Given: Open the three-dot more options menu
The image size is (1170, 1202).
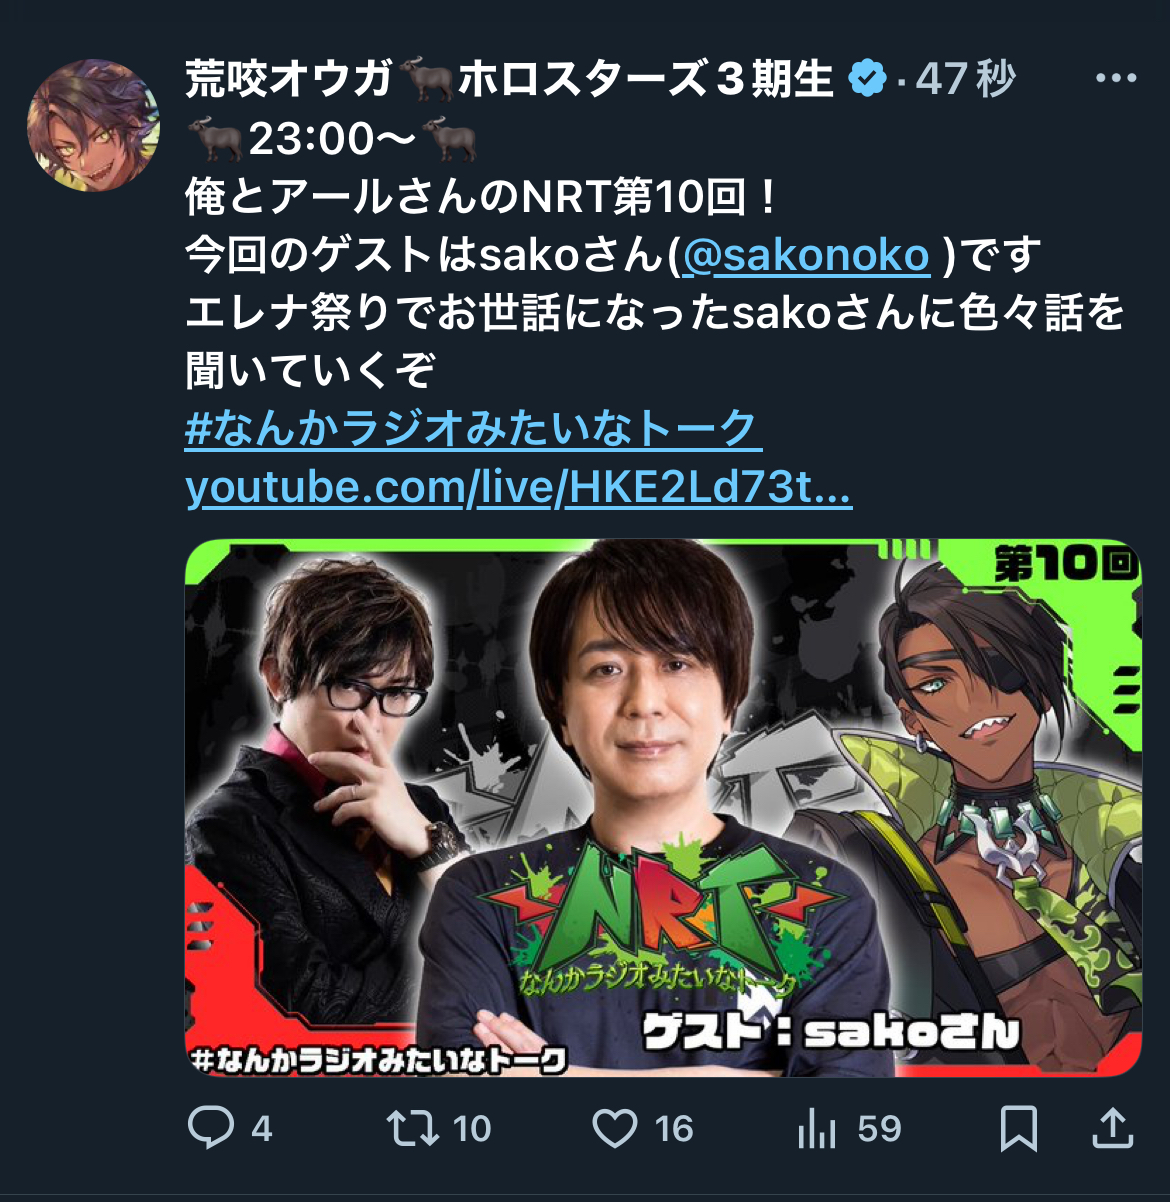Looking at the screenshot, I should coord(1116,79).
